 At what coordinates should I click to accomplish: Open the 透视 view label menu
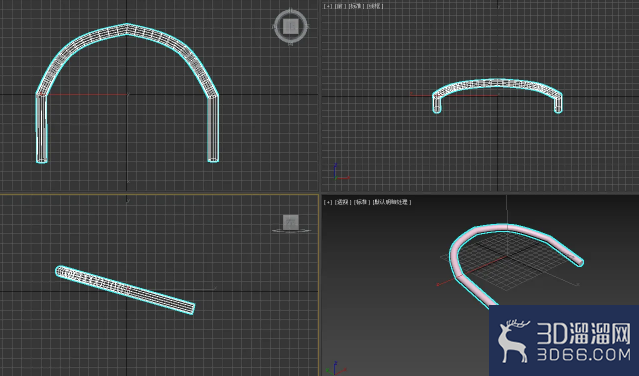click(343, 202)
